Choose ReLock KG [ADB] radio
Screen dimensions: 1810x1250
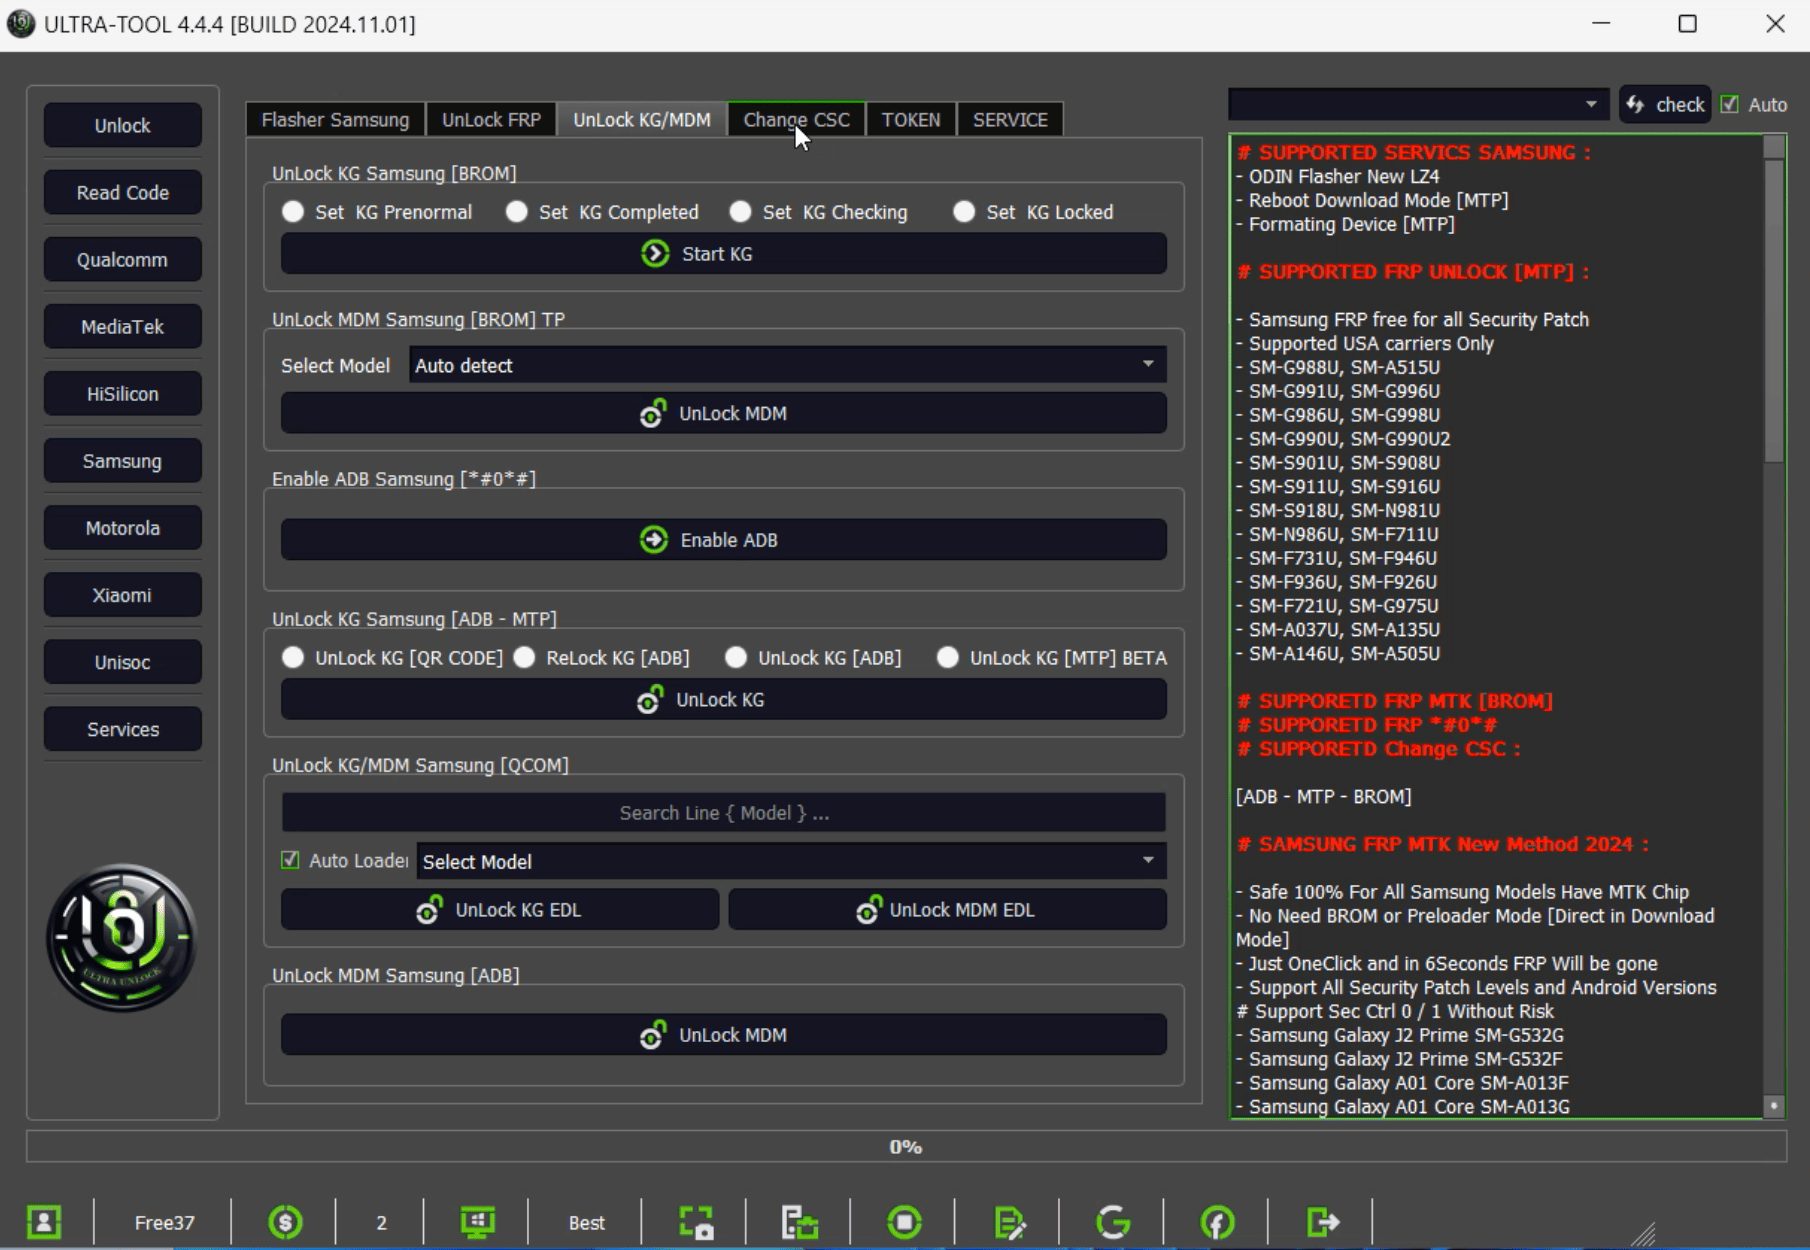pyautogui.click(x=524, y=657)
